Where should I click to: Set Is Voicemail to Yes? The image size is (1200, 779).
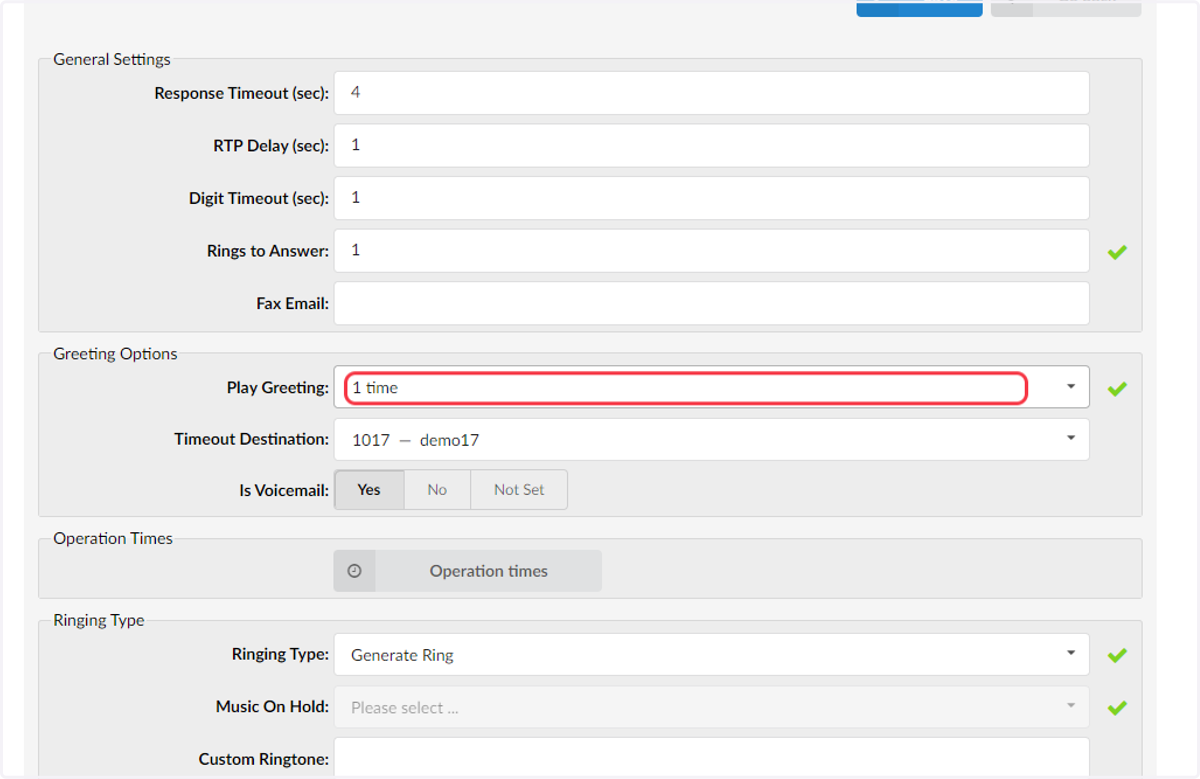(369, 490)
